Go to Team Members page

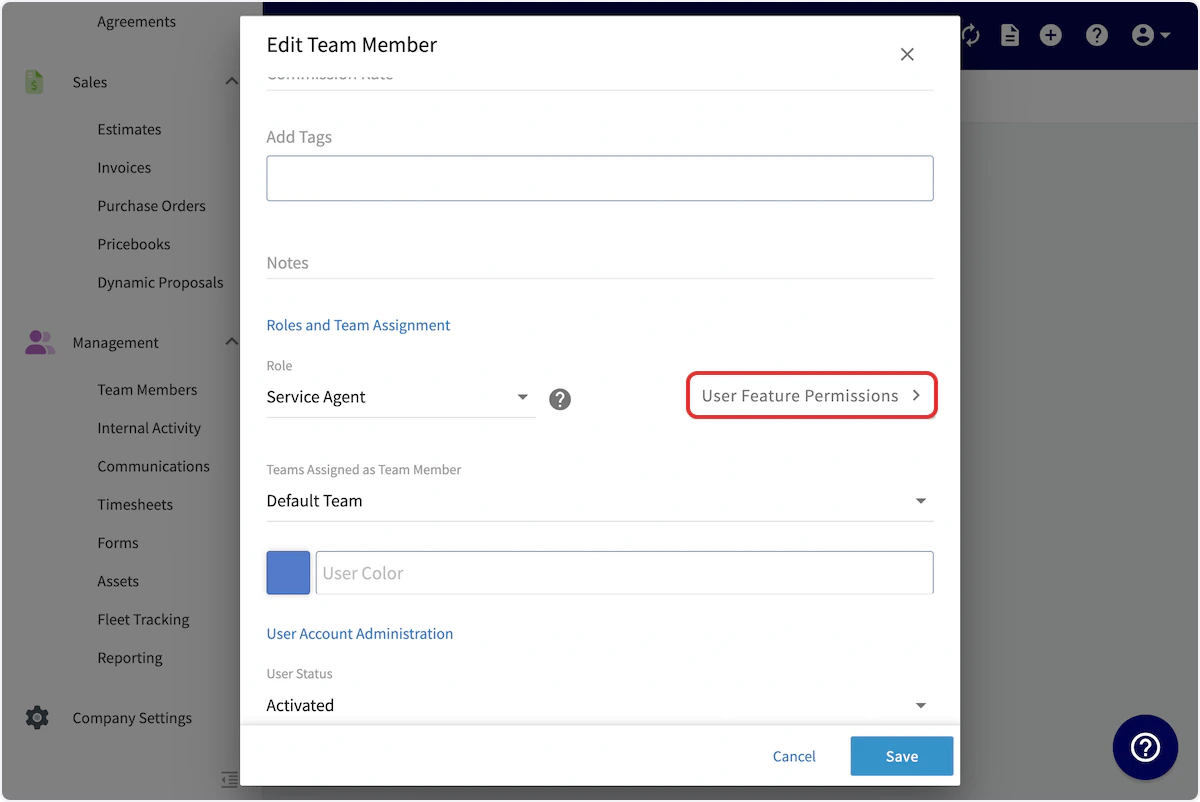pos(147,389)
